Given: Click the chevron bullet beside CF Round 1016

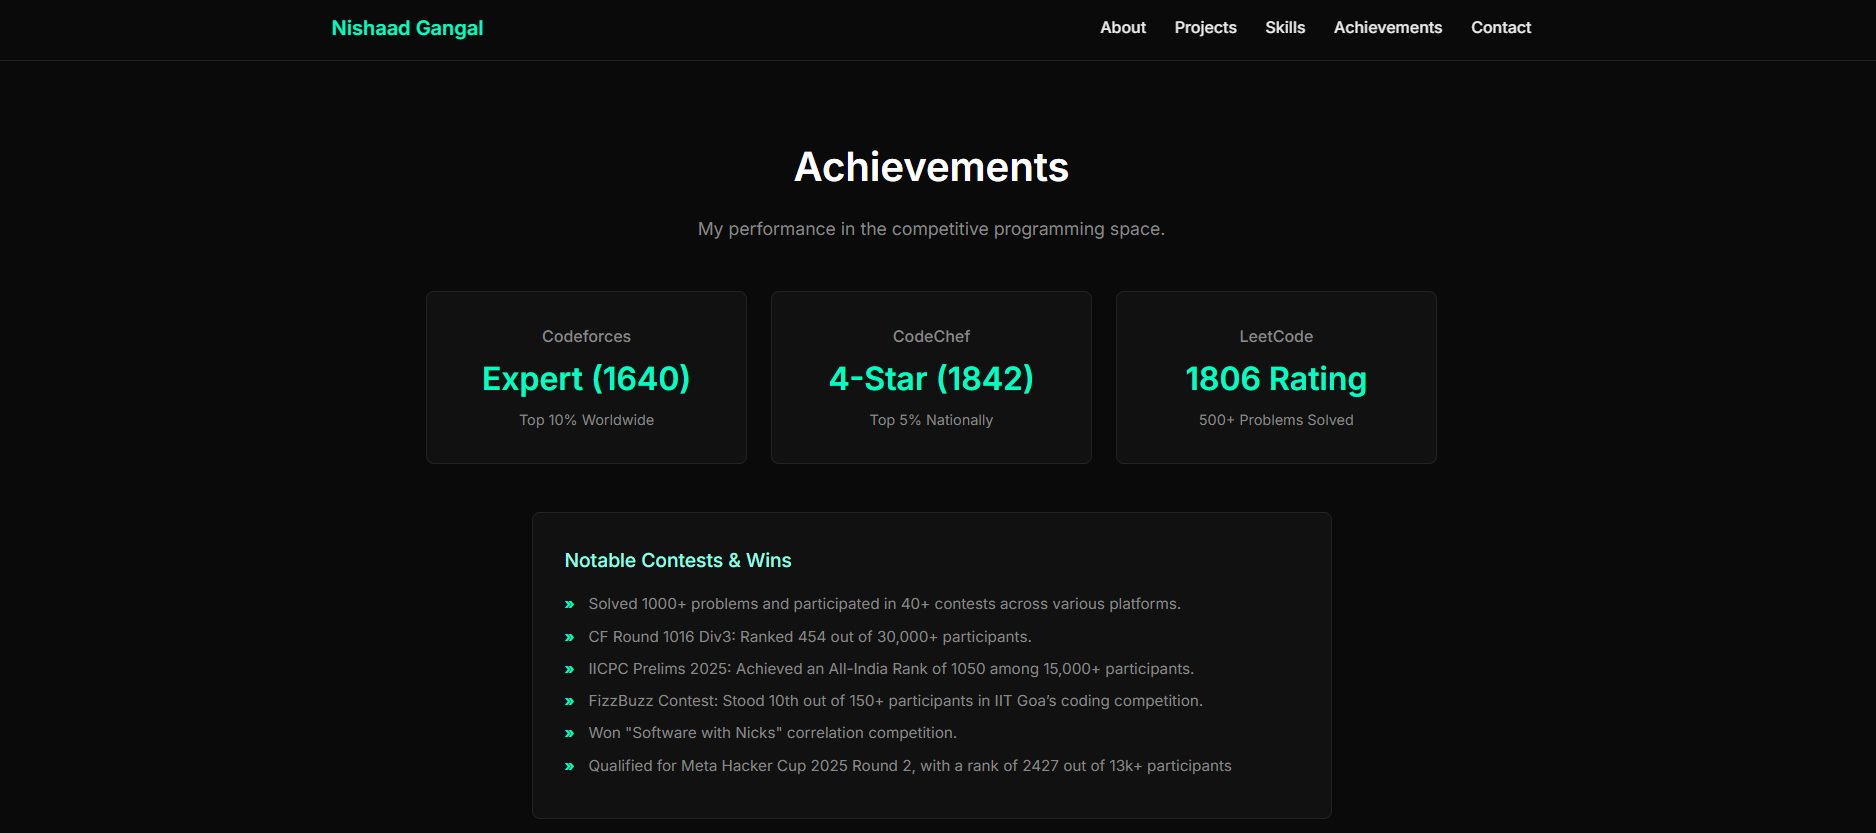Looking at the screenshot, I should pos(570,638).
